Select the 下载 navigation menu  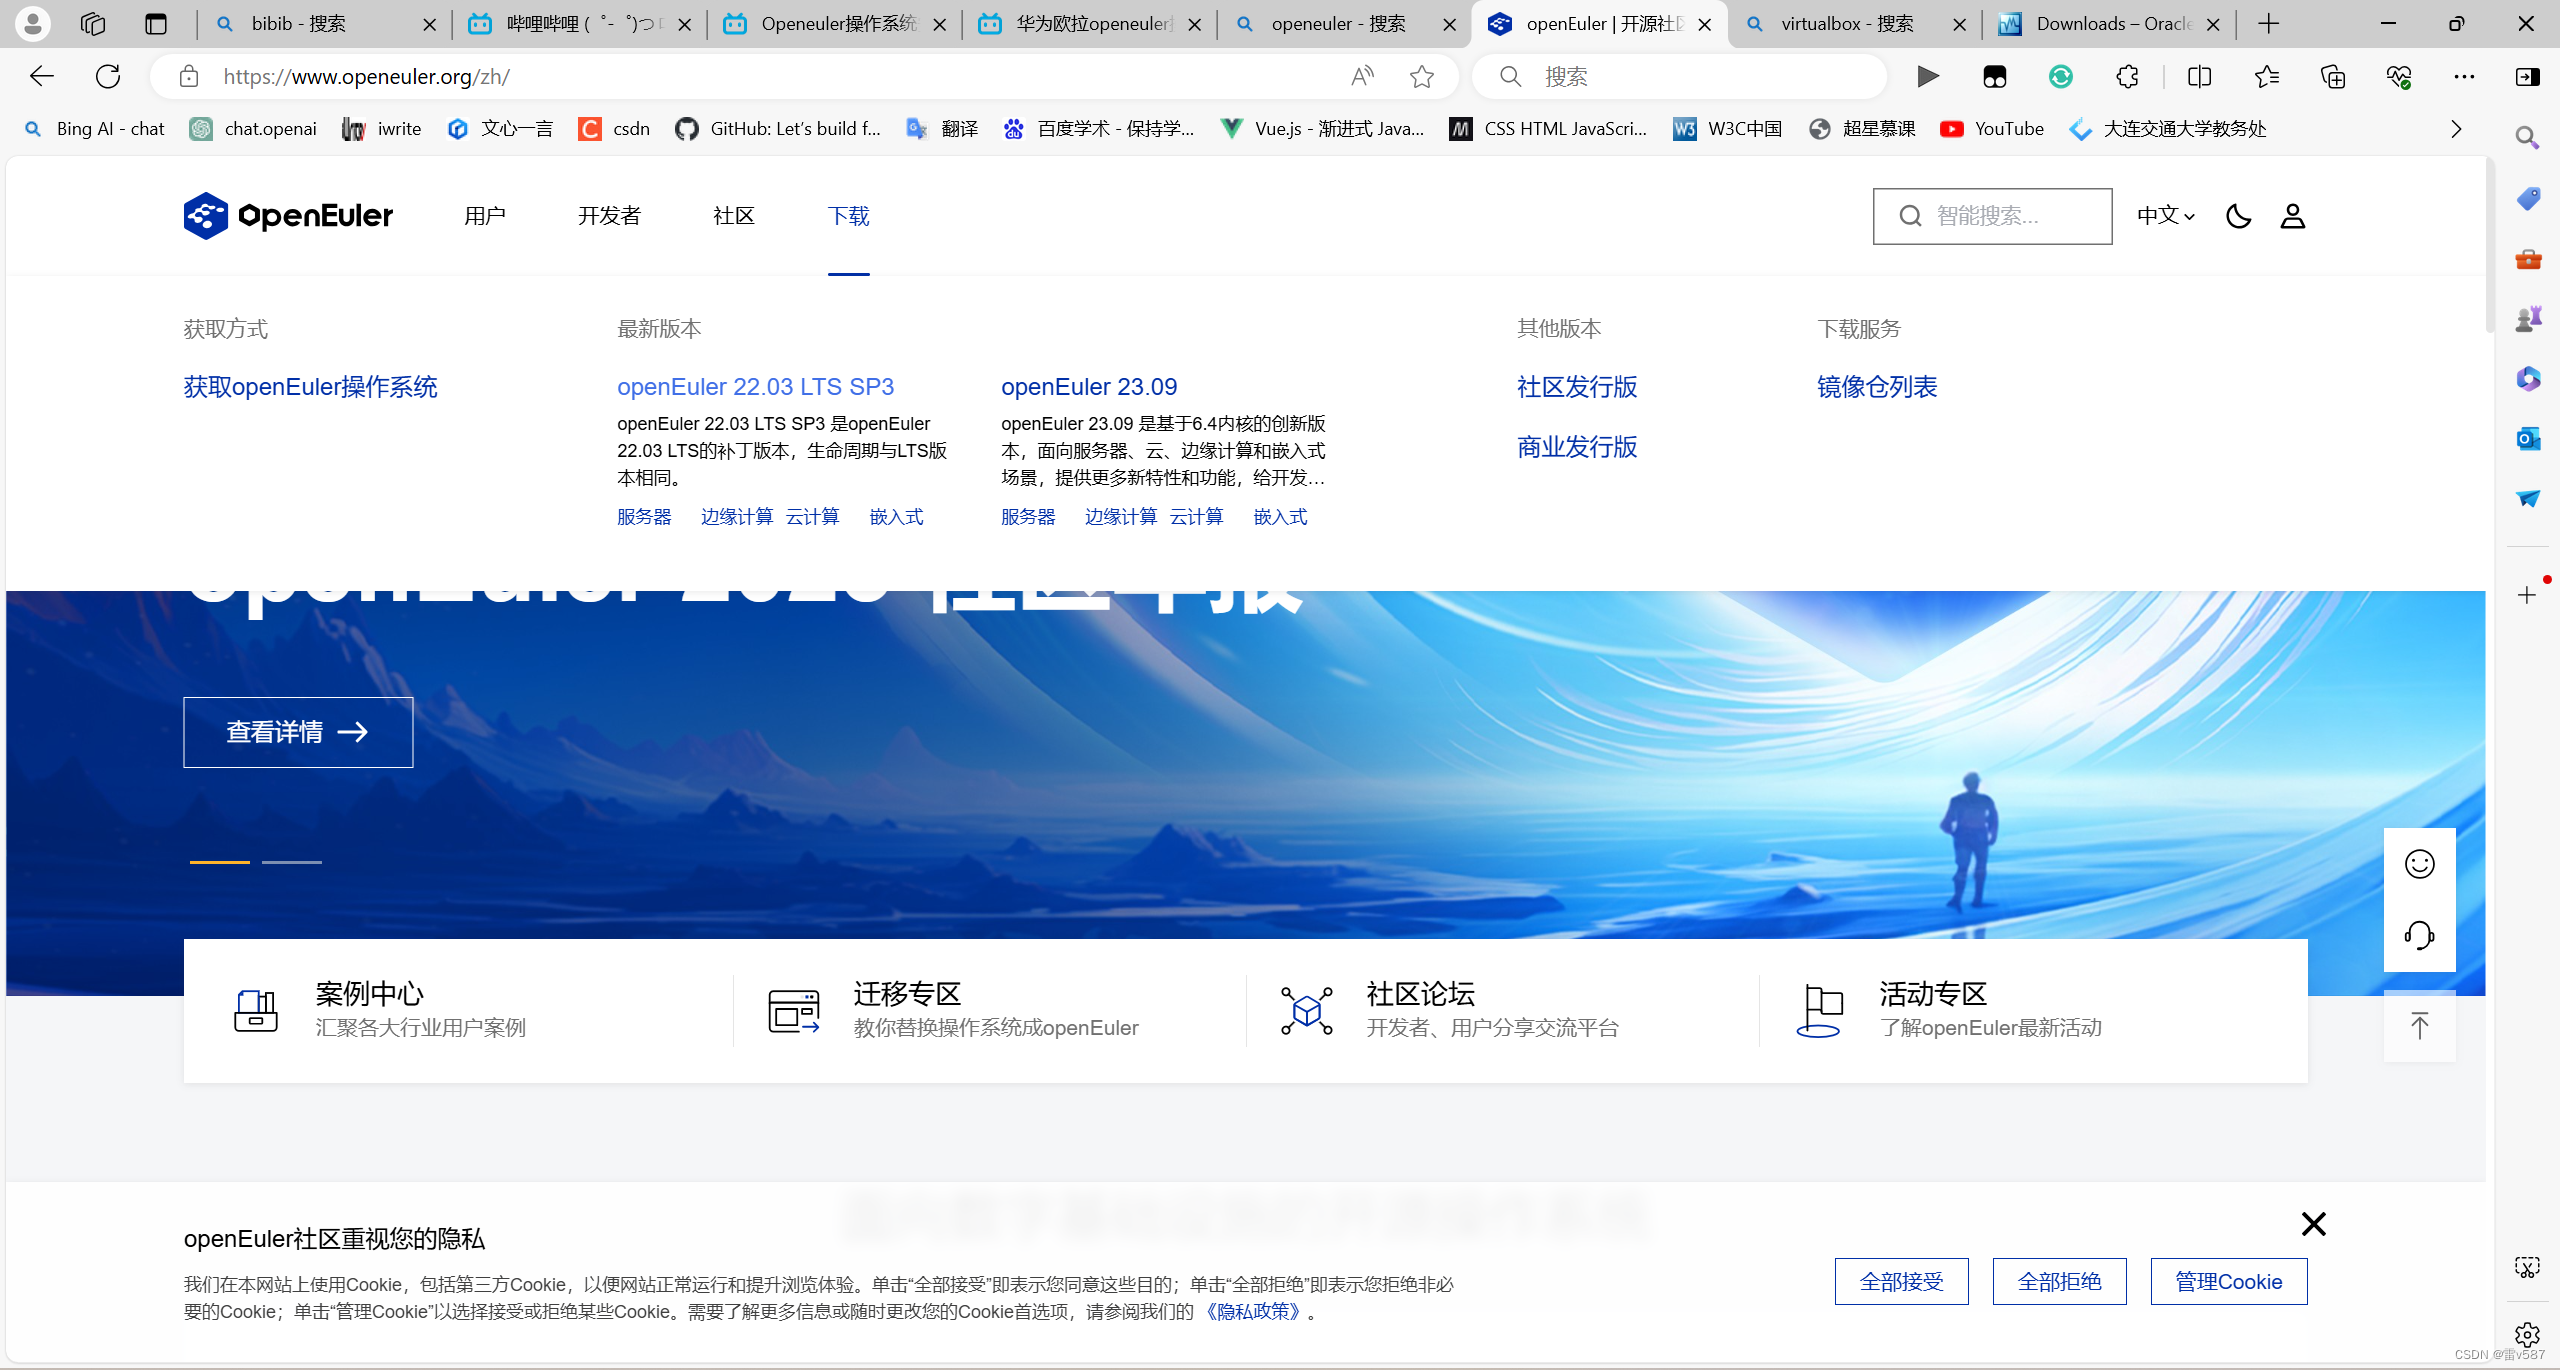(x=849, y=216)
